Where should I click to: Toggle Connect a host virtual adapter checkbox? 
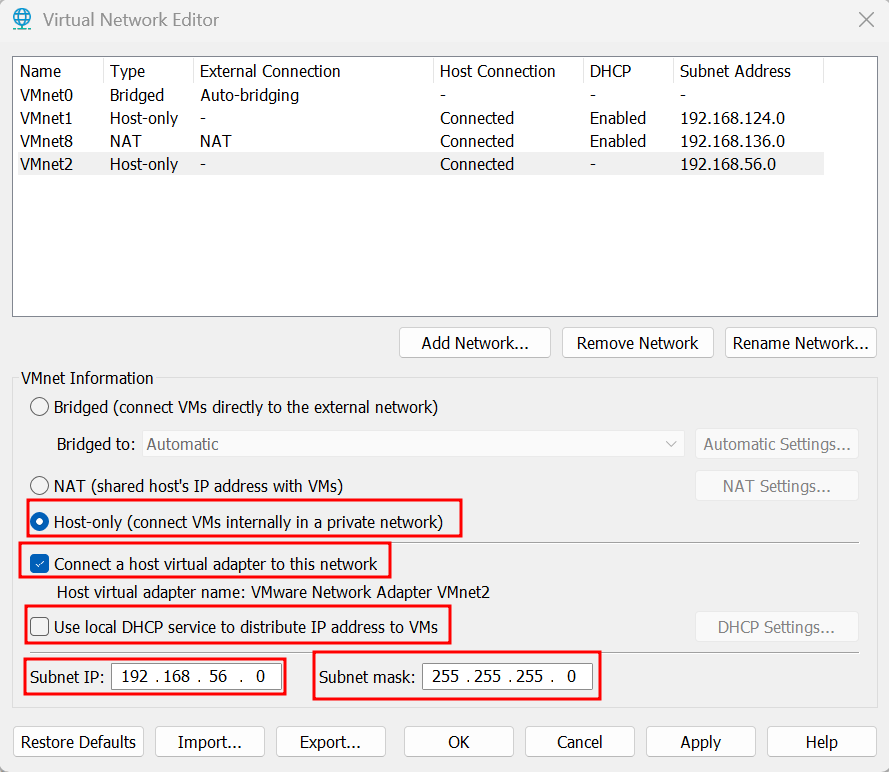(x=39, y=564)
